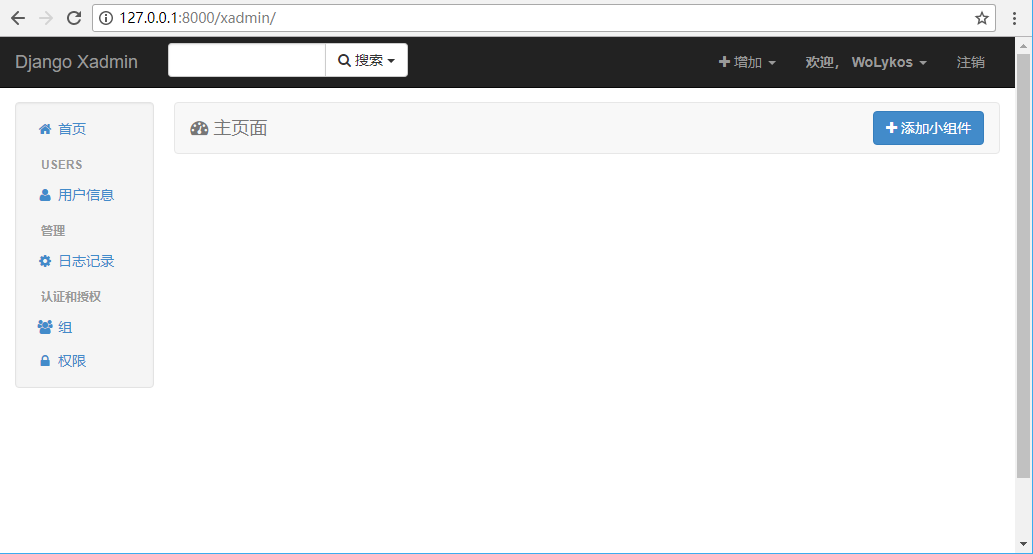Click the scrollbar up arrow
Screen dimensions: 1033x554
pyautogui.click(x=1023, y=45)
